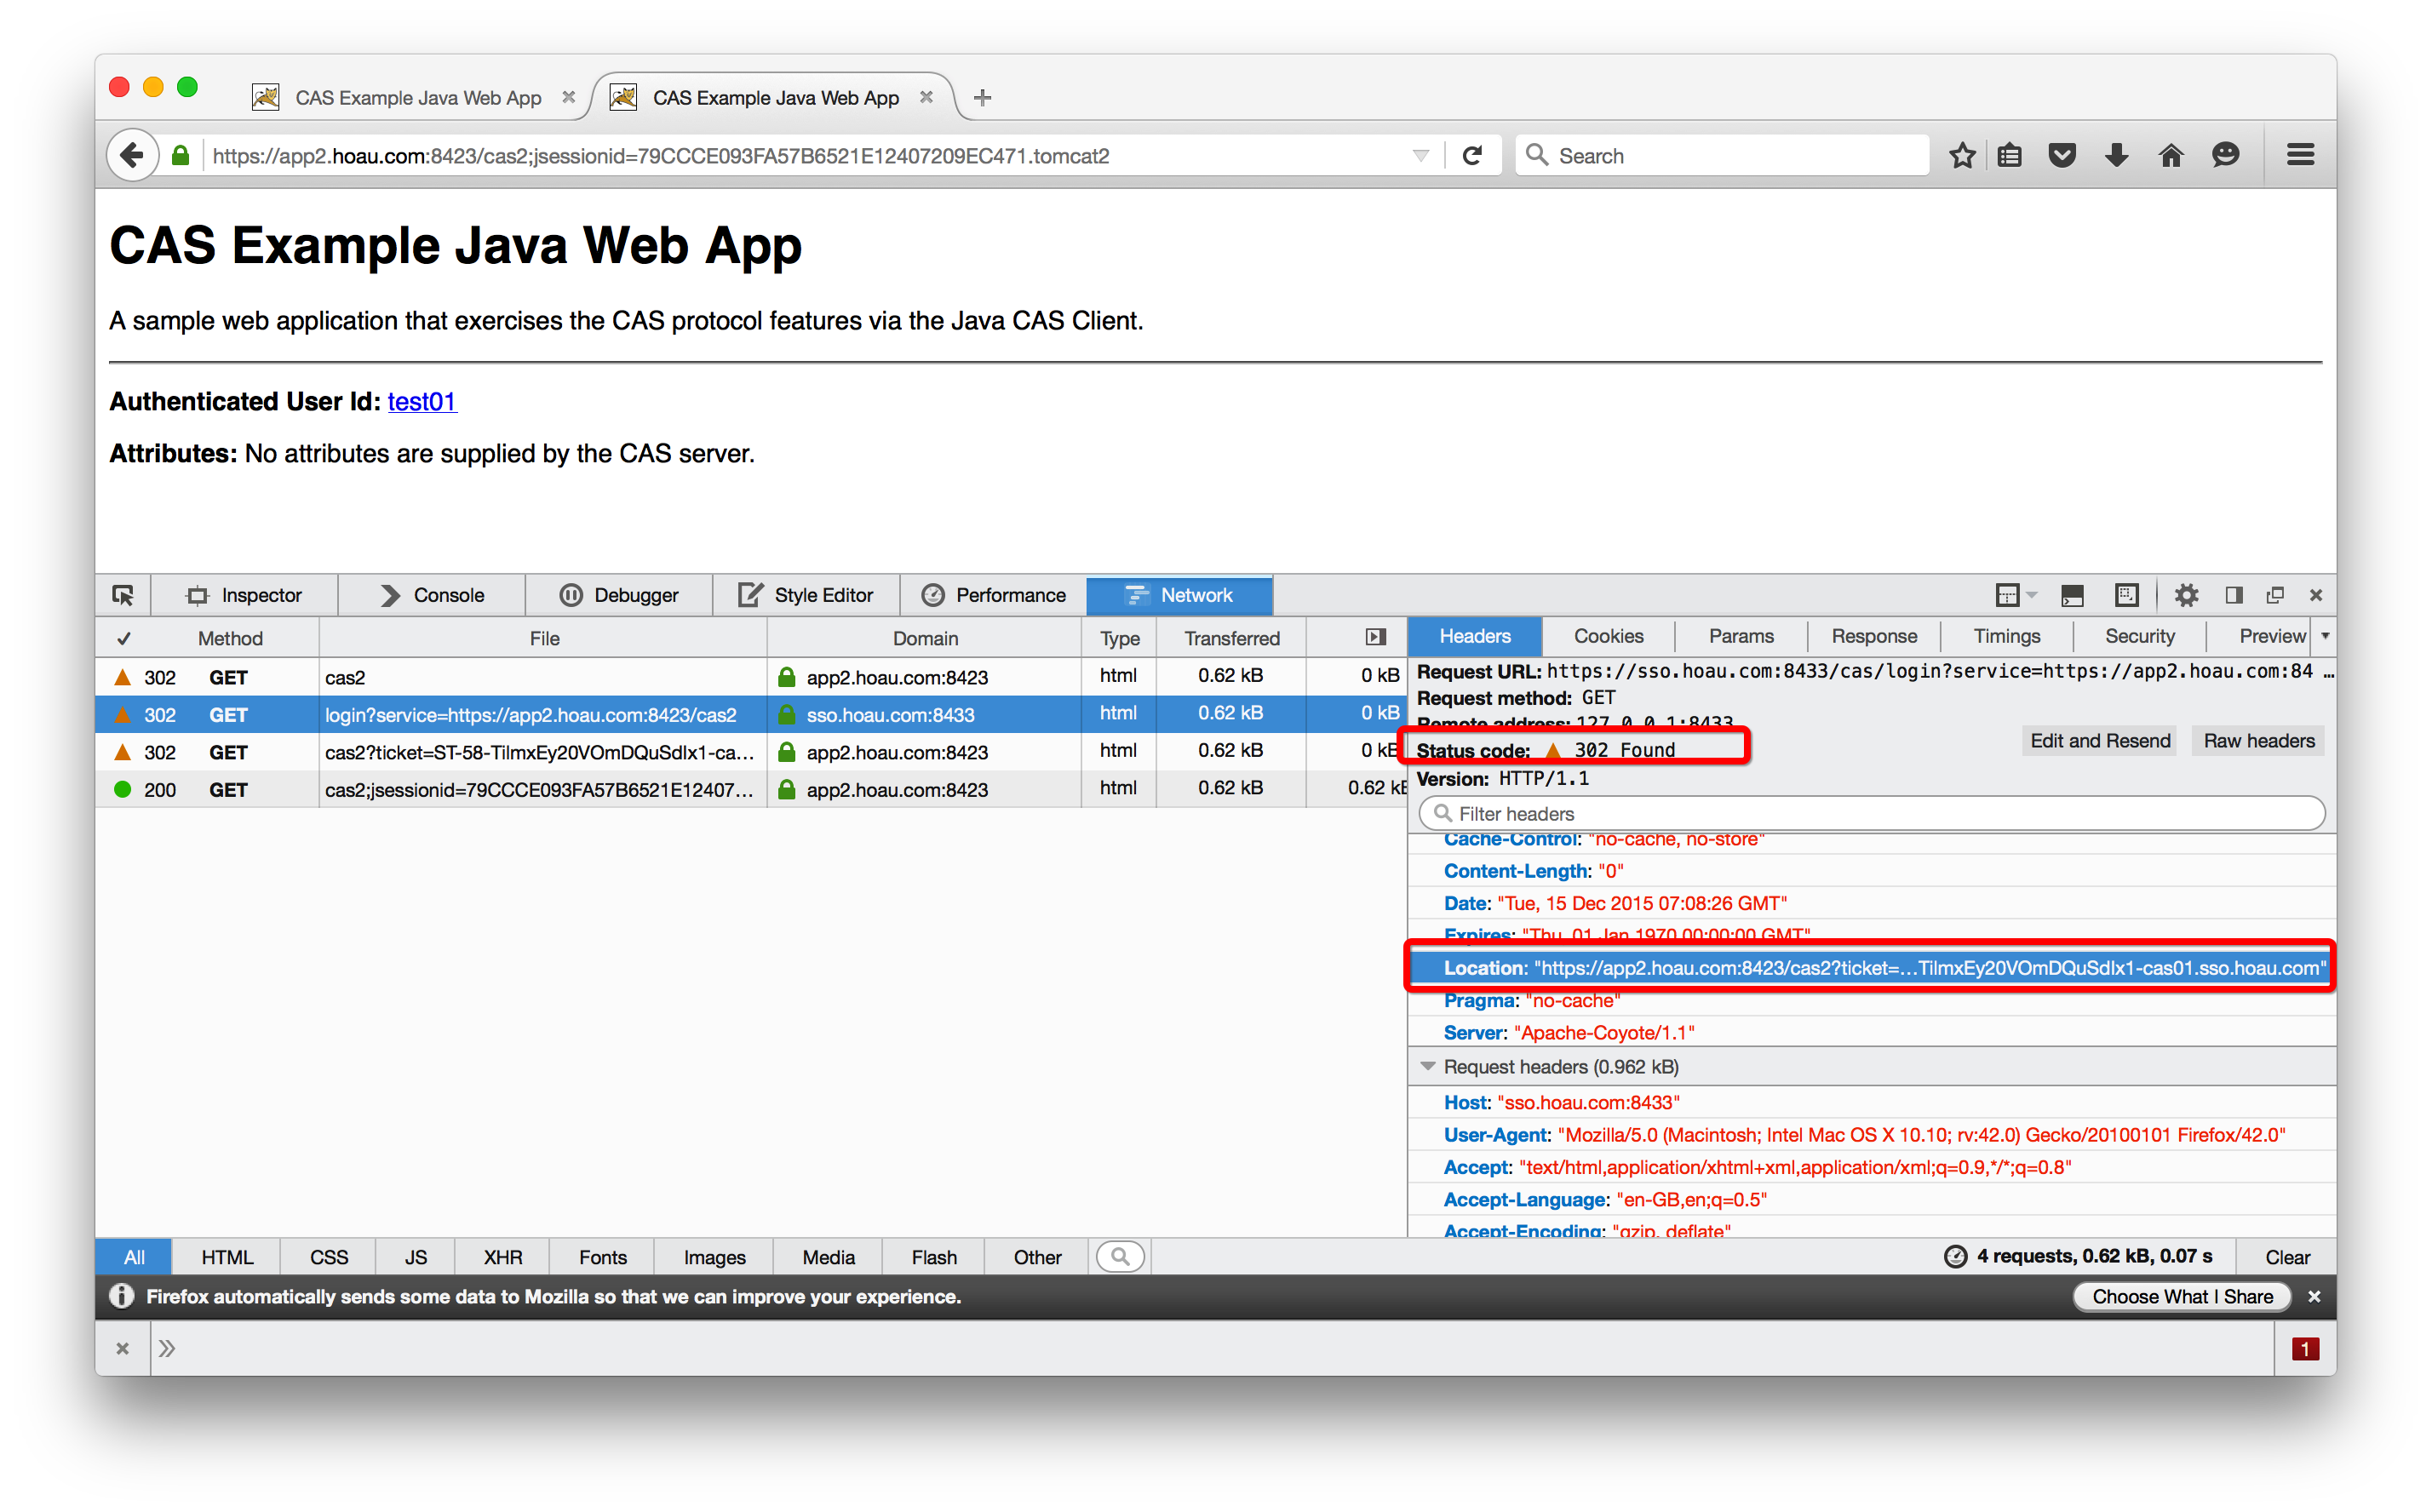Filter requests to CSS only
The width and height of the screenshot is (2432, 1512).
point(329,1257)
